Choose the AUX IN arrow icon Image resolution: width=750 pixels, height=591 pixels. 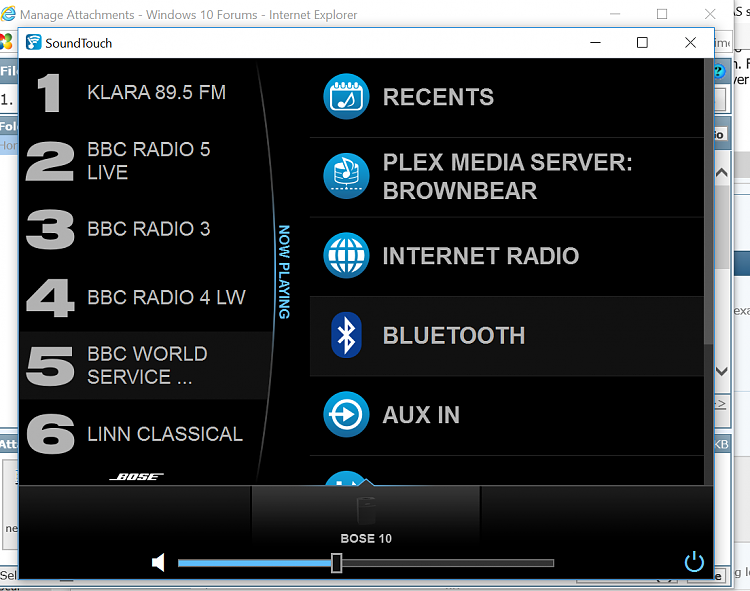point(346,414)
